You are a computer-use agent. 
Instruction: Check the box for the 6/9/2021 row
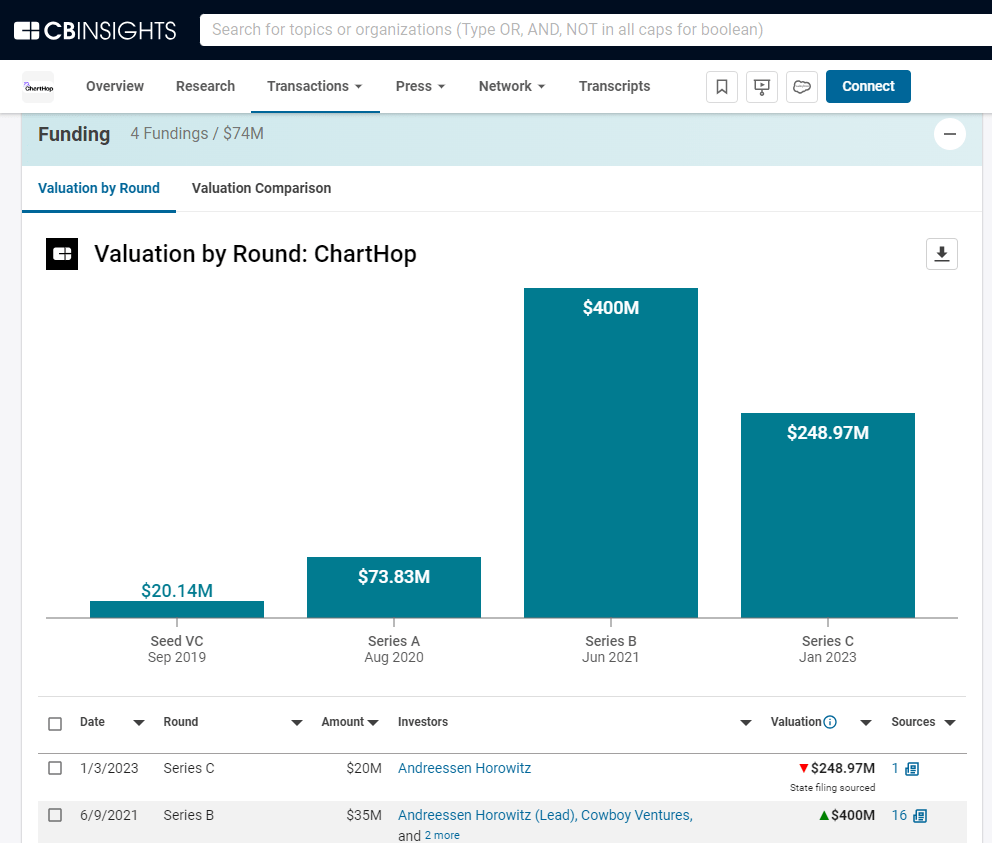55,815
